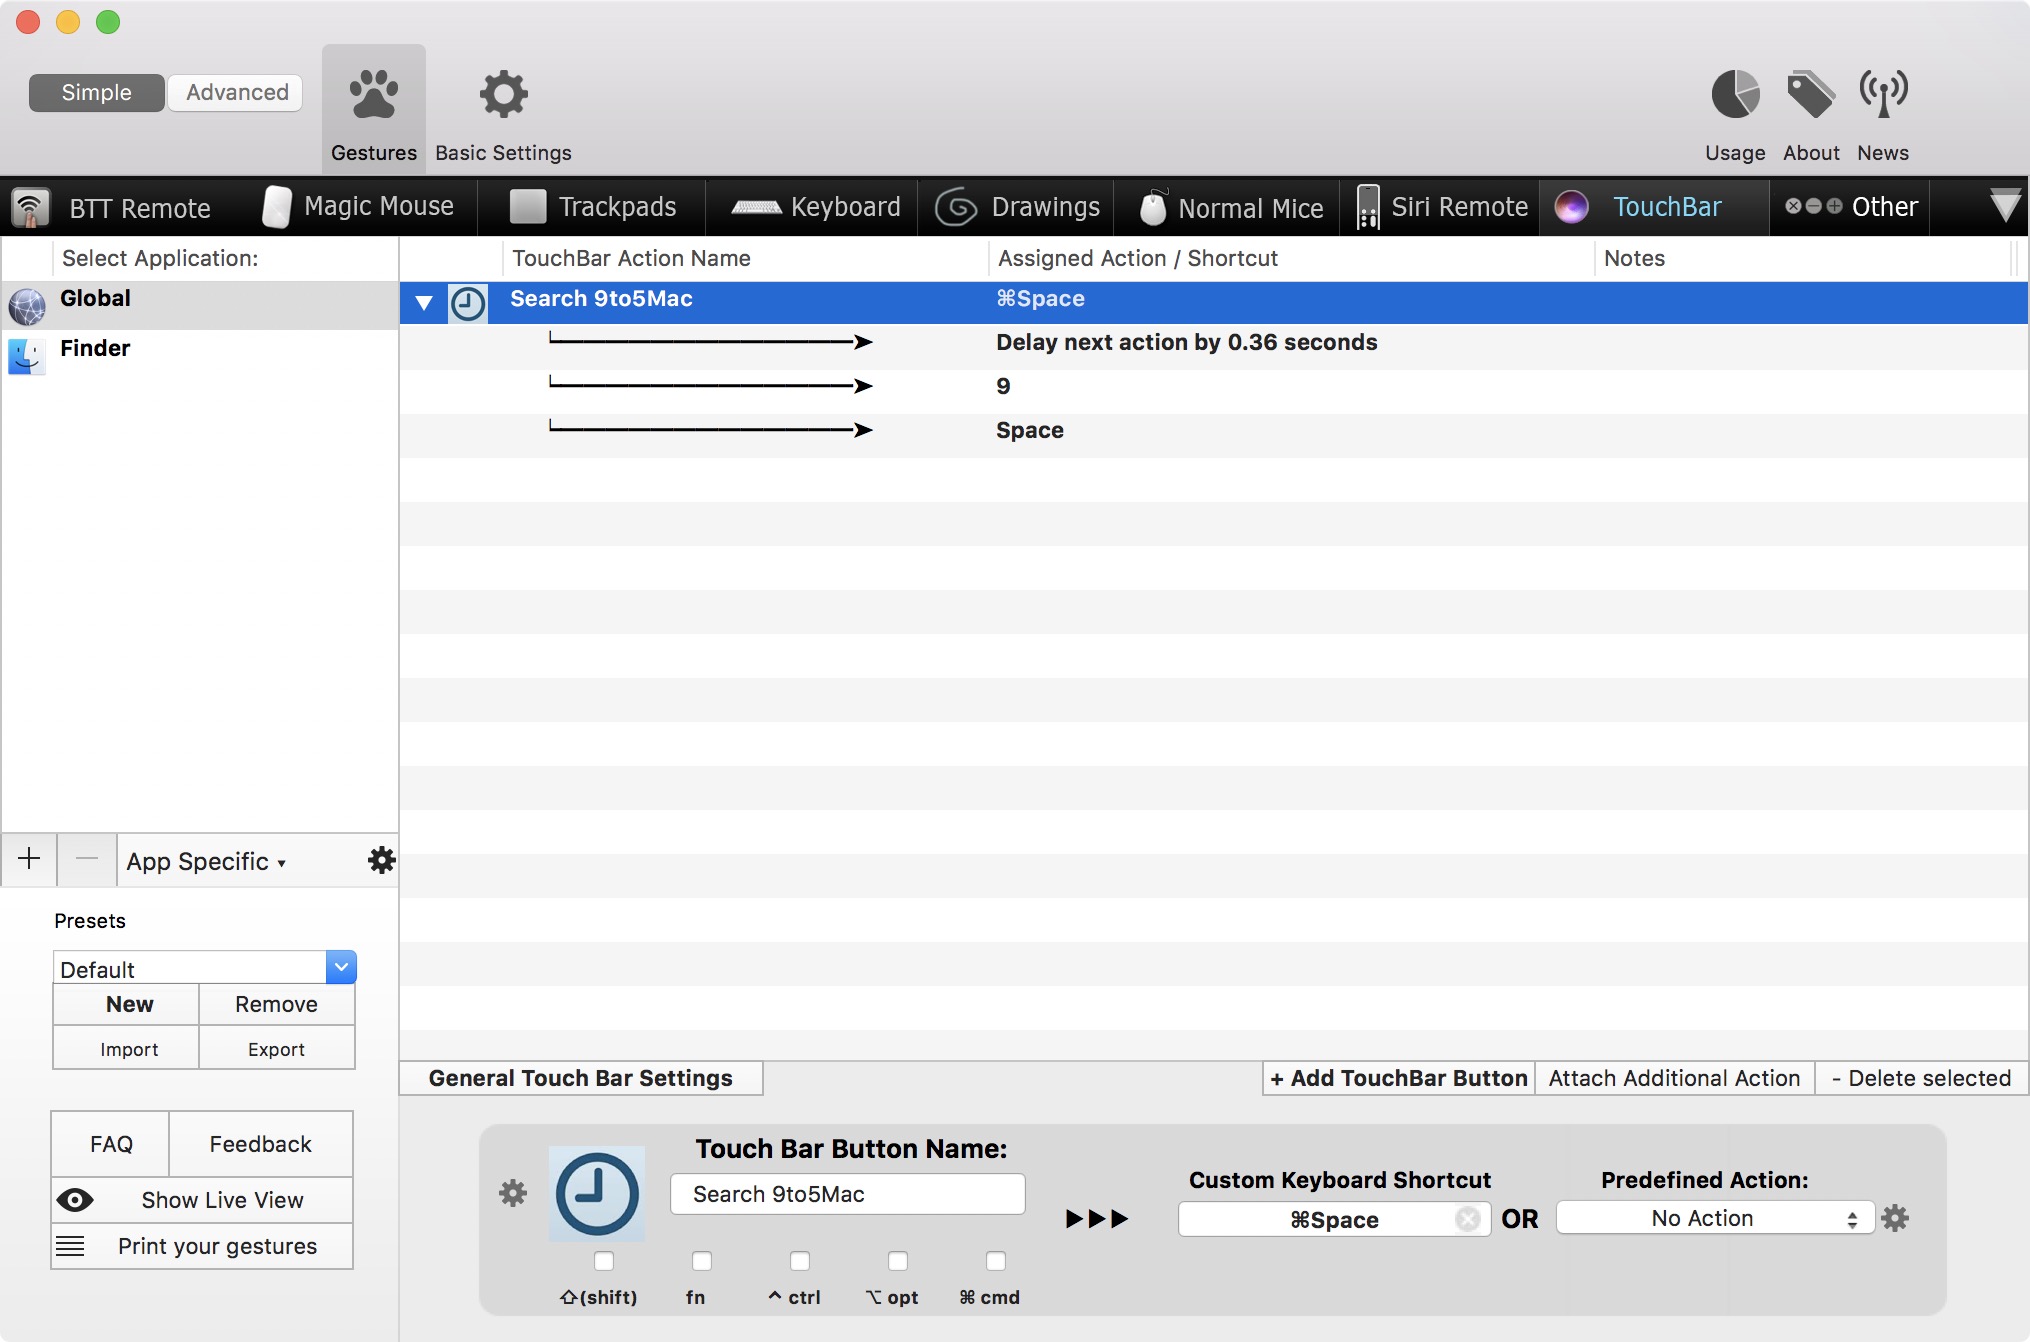Image resolution: width=2030 pixels, height=1342 pixels.
Task: Click the Touch Bar Button Name field
Action: (847, 1194)
